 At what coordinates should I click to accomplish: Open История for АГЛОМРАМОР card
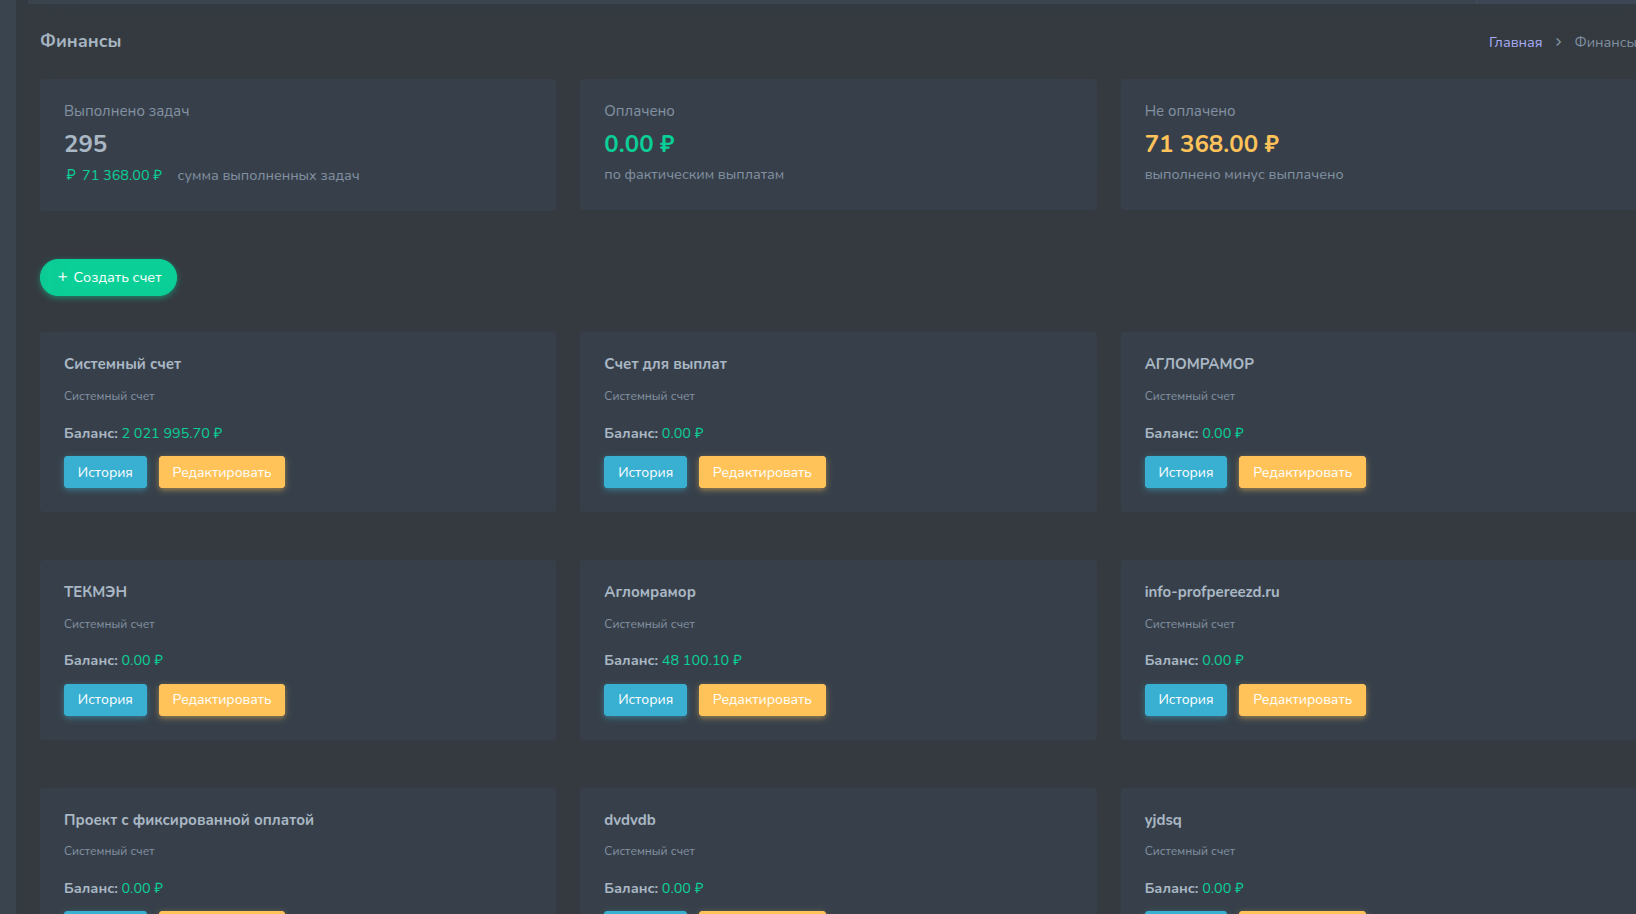pos(1185,472)
